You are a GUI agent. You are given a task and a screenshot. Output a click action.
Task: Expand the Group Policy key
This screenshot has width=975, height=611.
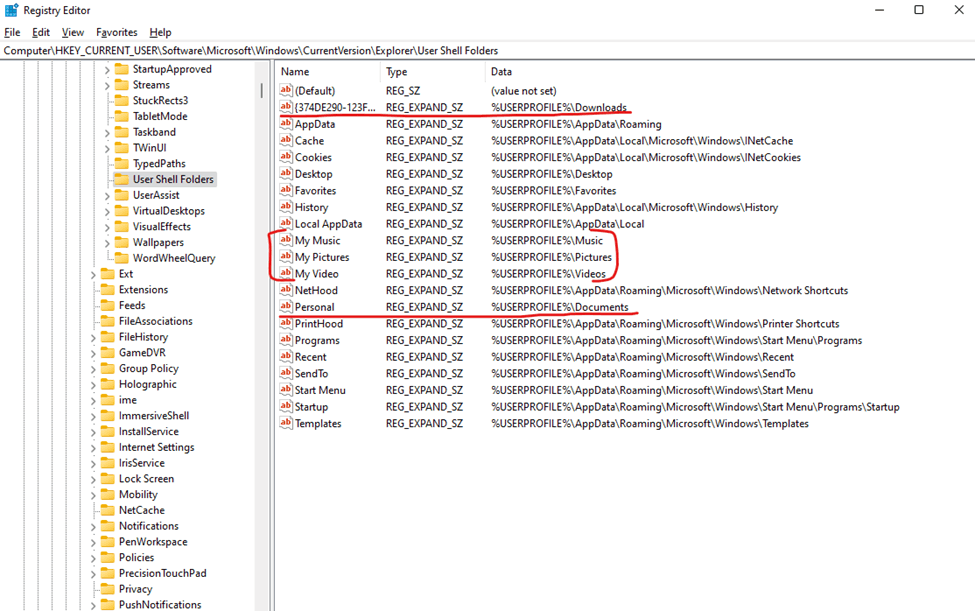point(93,369)
